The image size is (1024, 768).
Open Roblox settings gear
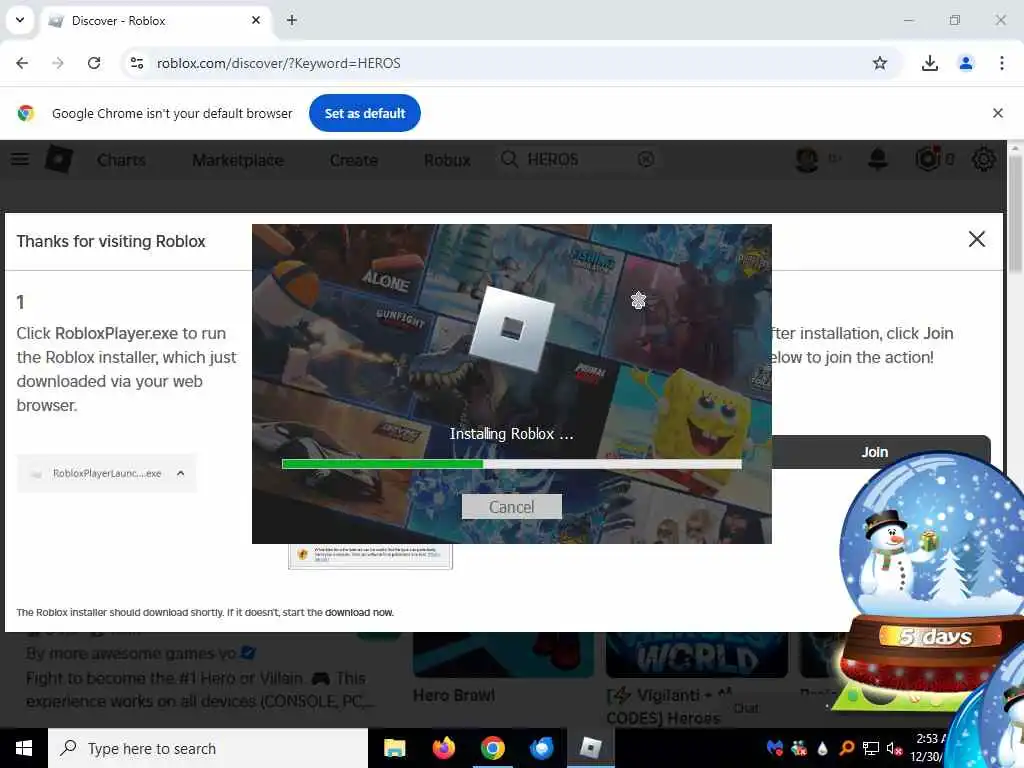click(984, 159)
